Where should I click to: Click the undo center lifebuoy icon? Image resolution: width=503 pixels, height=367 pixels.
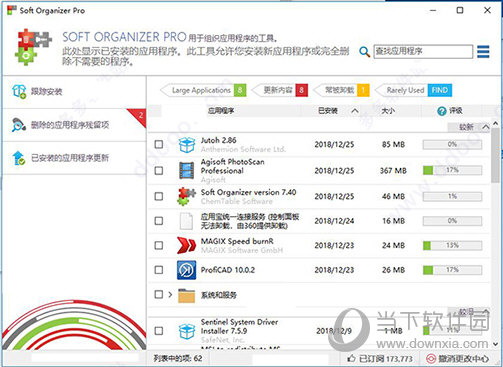click(431, 359)
